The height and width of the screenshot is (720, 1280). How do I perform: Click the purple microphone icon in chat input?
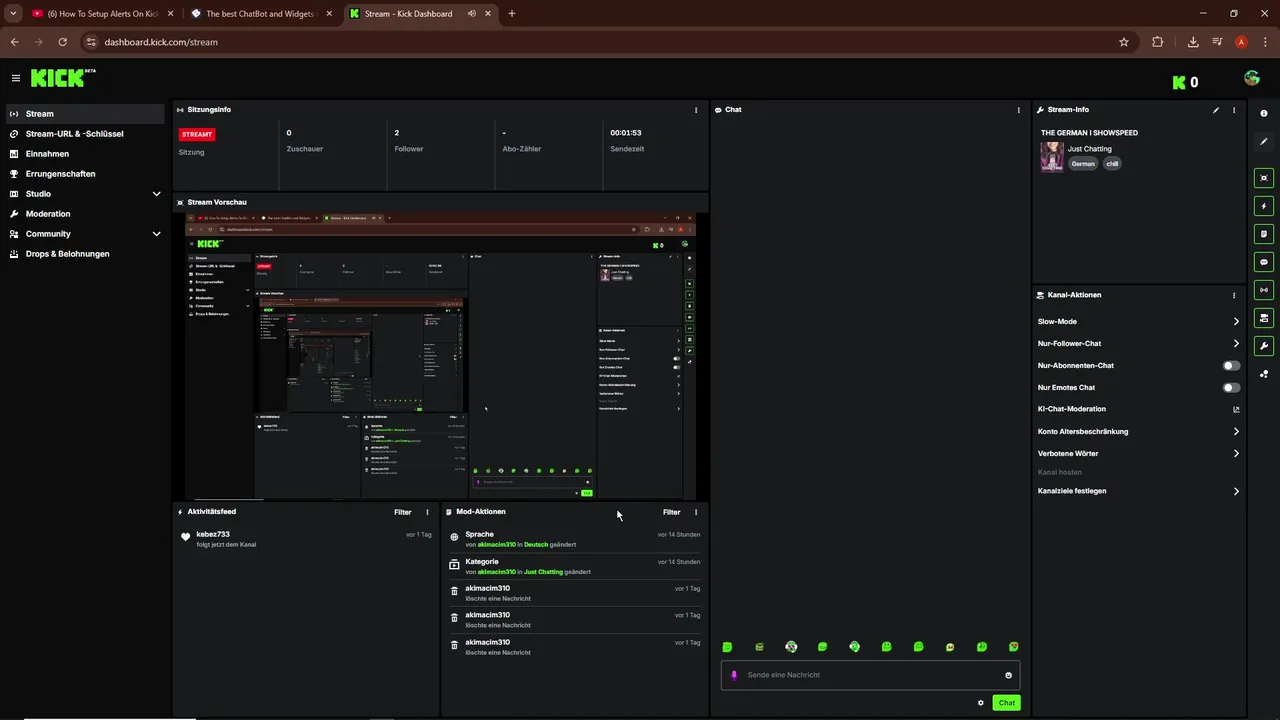tap(734, 675)
